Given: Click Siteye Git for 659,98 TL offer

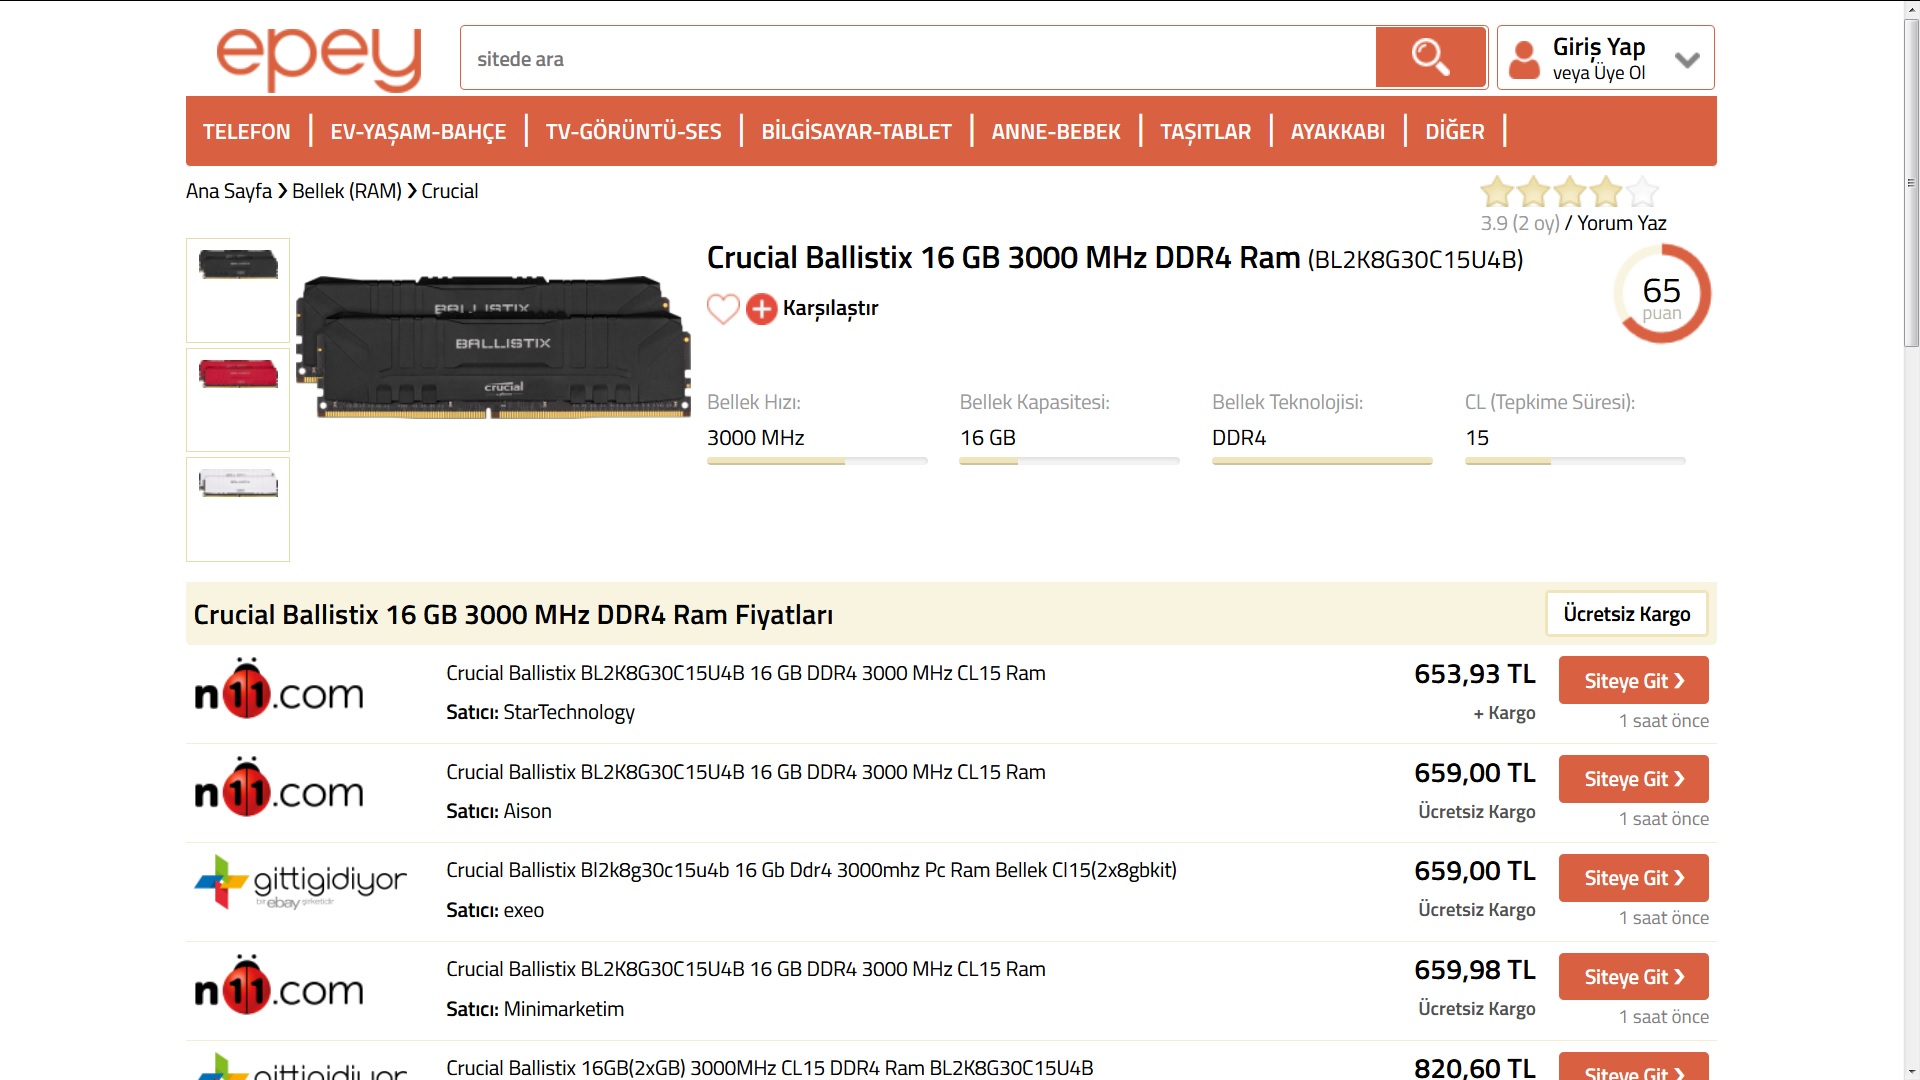Looking at the screenshot, I should tap(1633, 977).
